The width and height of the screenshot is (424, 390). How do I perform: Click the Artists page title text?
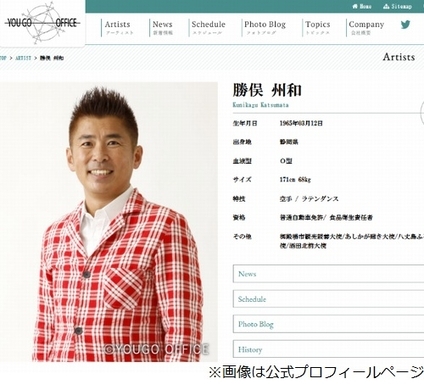[x=399, y=57]
